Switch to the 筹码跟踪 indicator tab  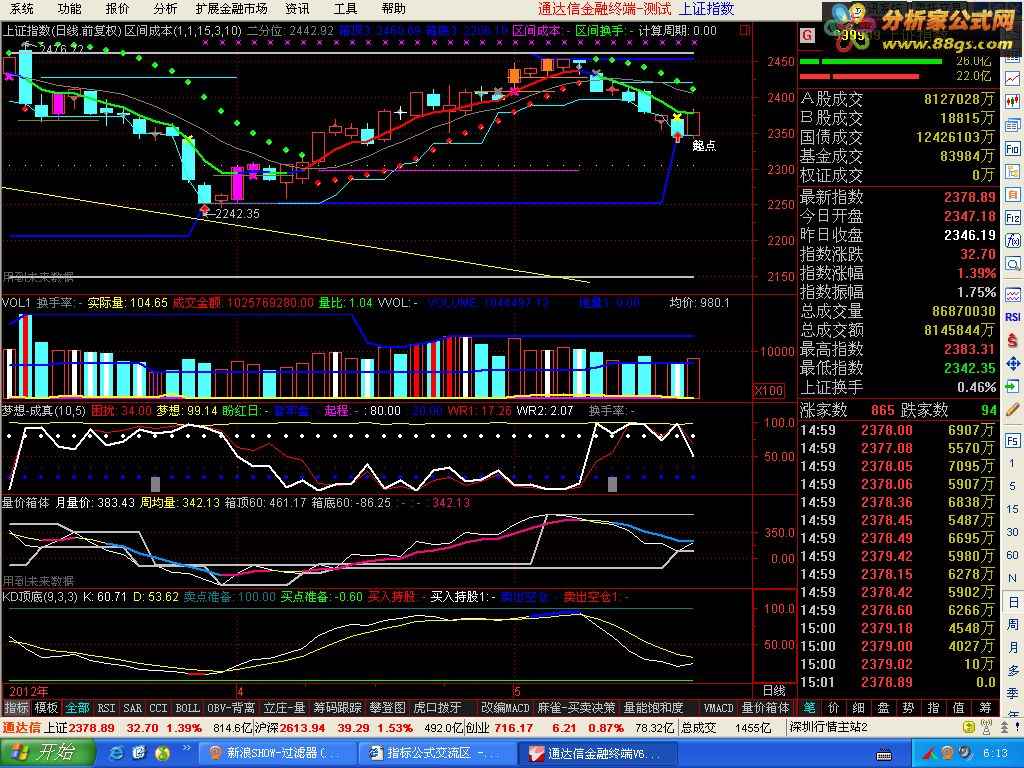tap(337, 708)
